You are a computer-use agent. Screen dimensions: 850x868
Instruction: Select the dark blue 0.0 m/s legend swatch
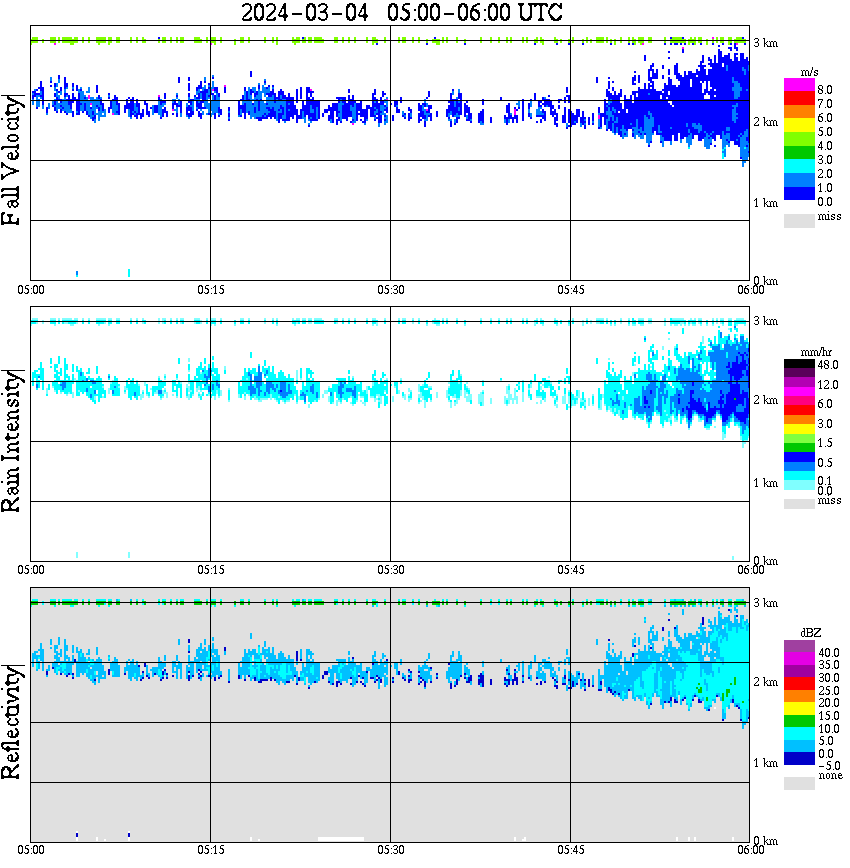click(799, 194)
